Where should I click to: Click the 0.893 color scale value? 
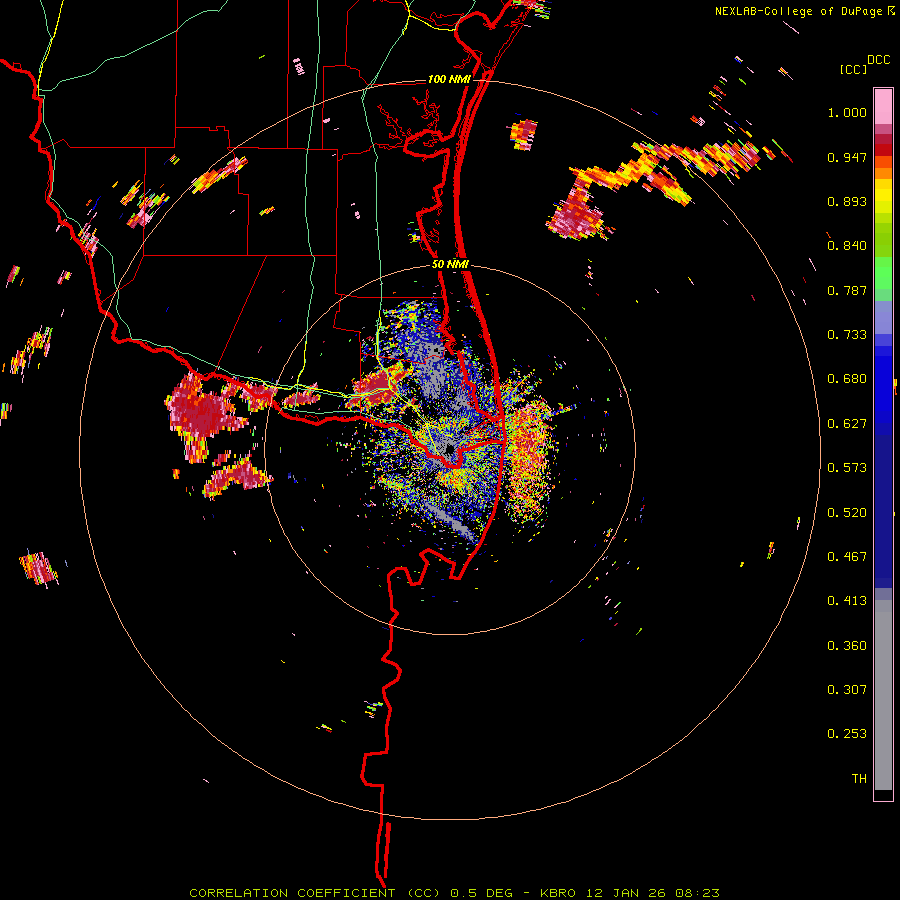click(x=847, y=201)
